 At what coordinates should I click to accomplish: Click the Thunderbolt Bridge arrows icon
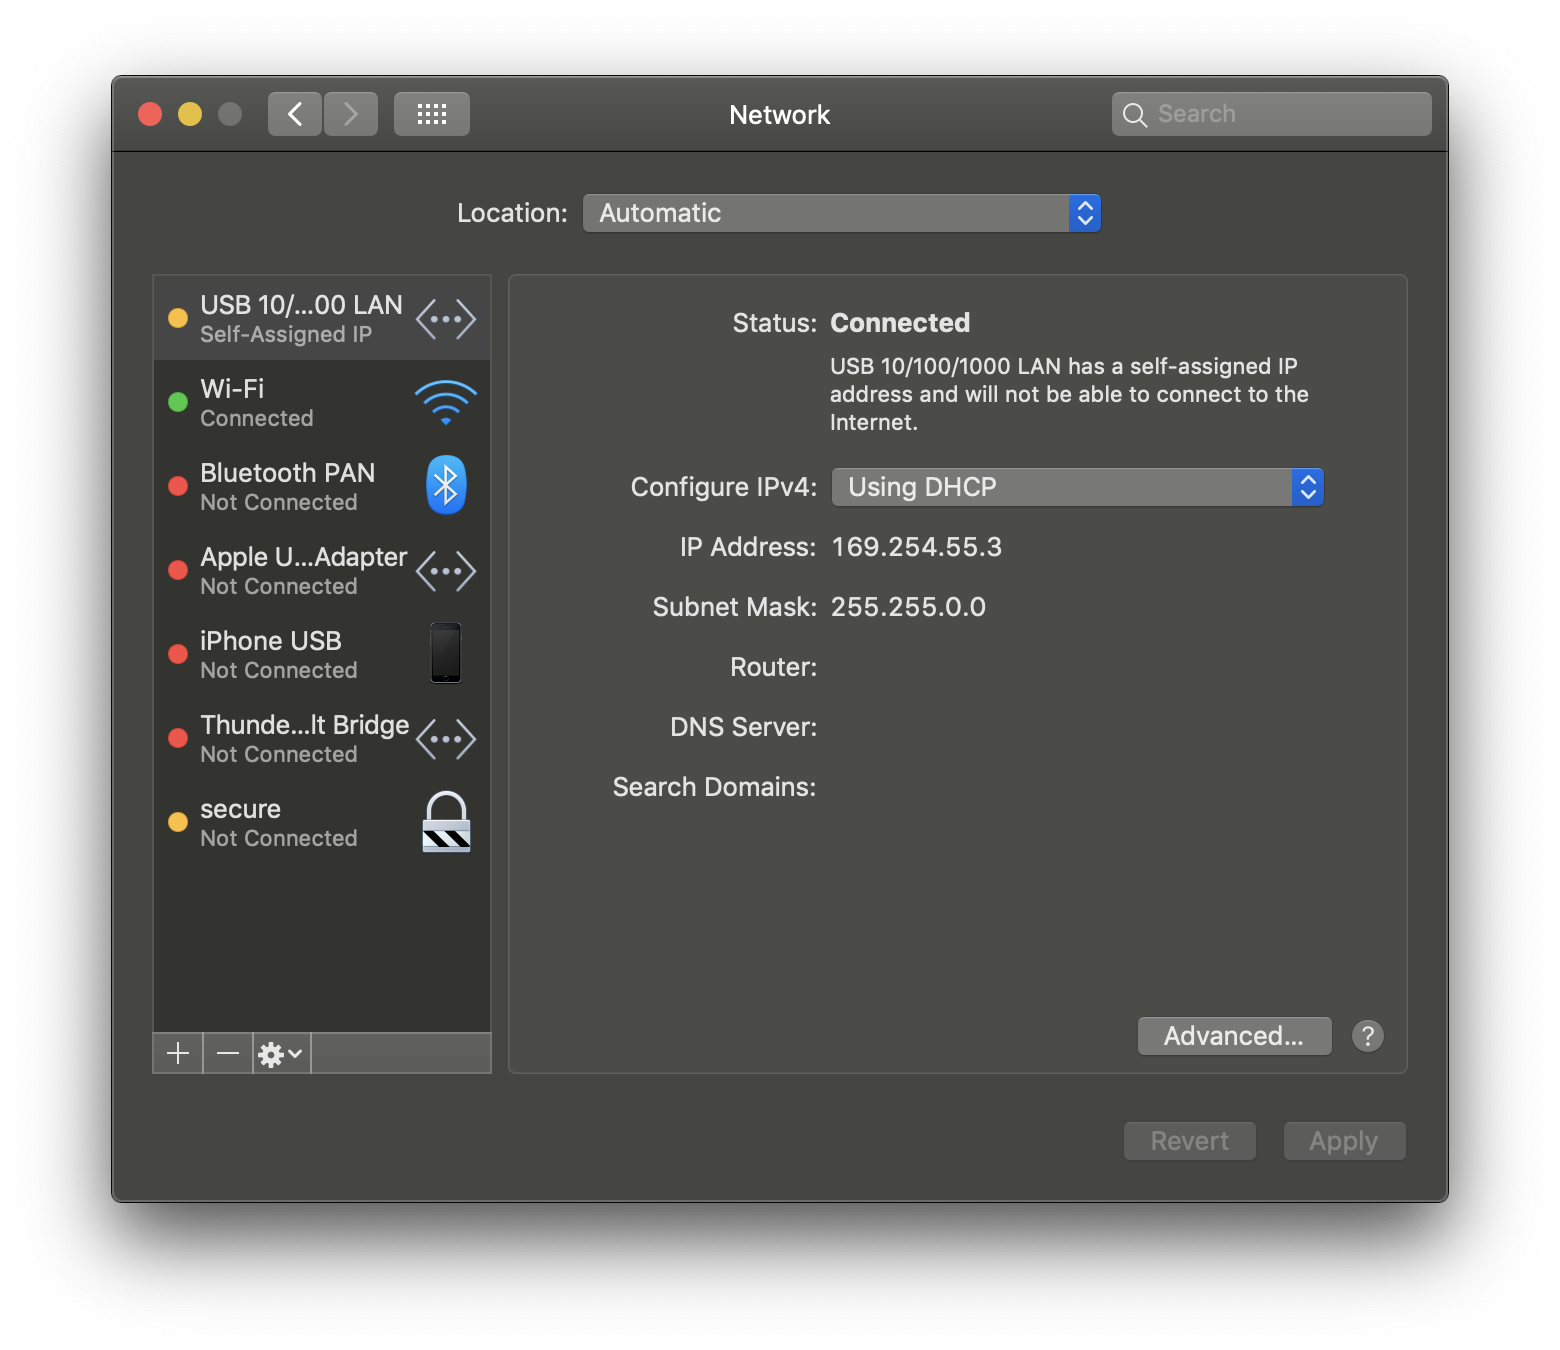click(446, 739)
